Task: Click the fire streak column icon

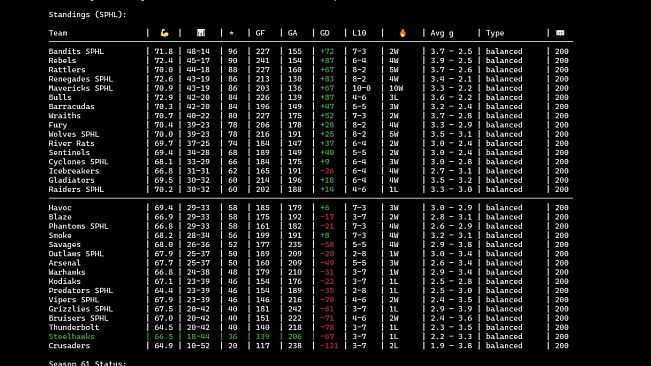Action: click(403, 33)
